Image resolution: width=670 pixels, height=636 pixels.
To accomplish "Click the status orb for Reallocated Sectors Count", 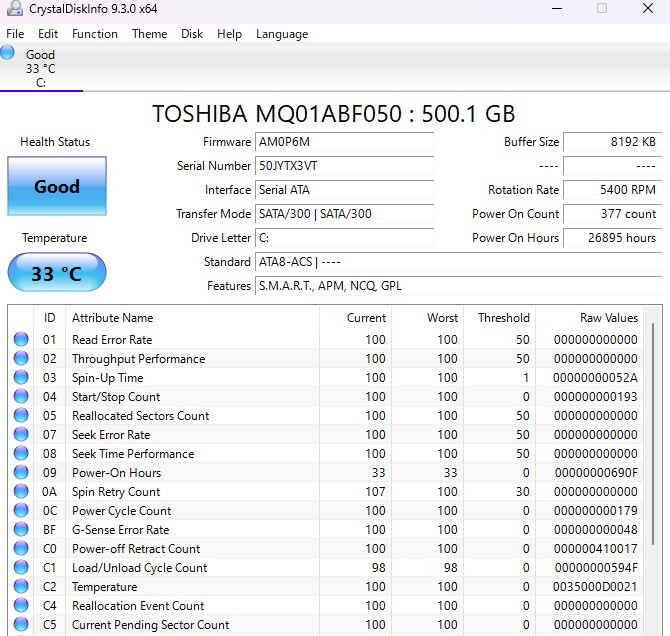I will tap(21, 416).
